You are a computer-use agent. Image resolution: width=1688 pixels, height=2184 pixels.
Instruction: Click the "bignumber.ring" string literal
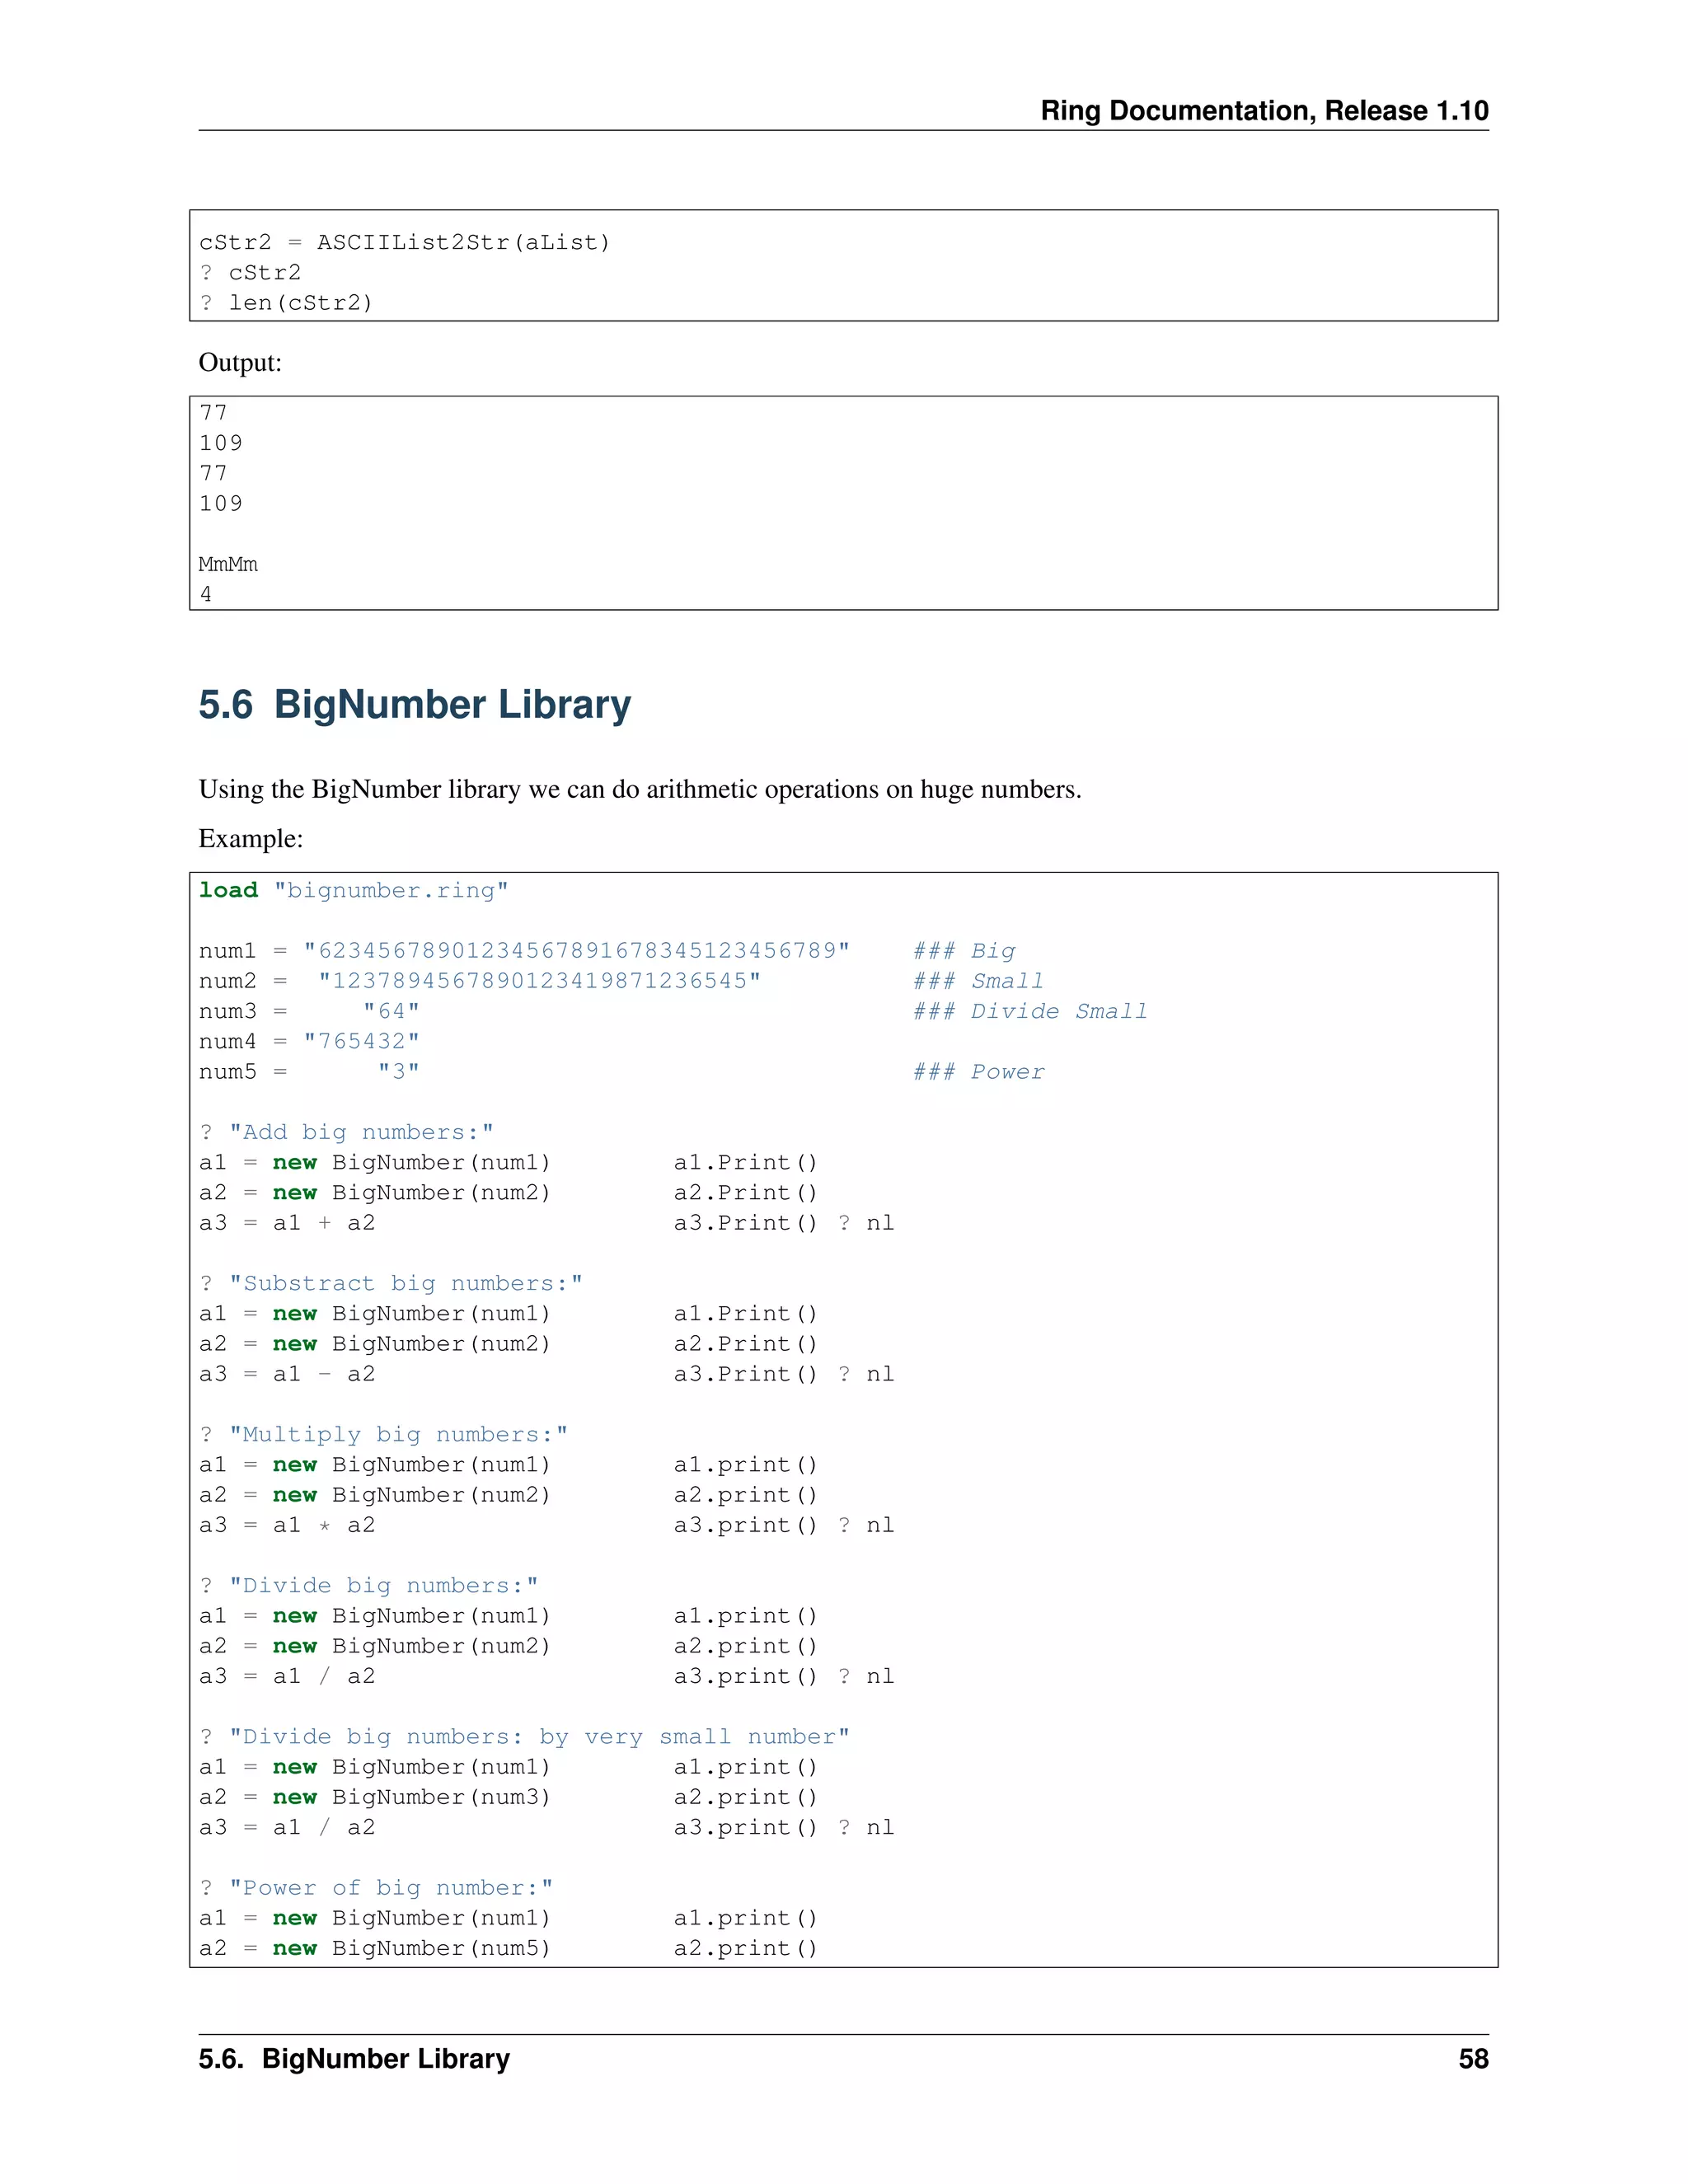[x=391, y=890]
